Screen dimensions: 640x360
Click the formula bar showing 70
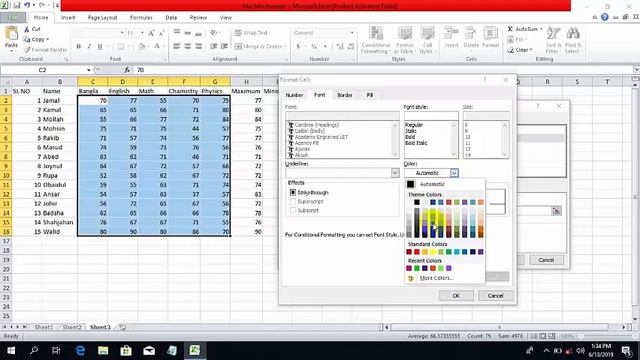click(384, 70)
